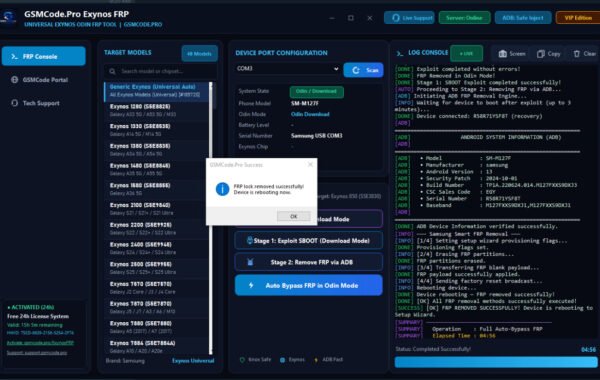
Task: Click the blue info icon in dialog
Action: (x=222, y=189)
